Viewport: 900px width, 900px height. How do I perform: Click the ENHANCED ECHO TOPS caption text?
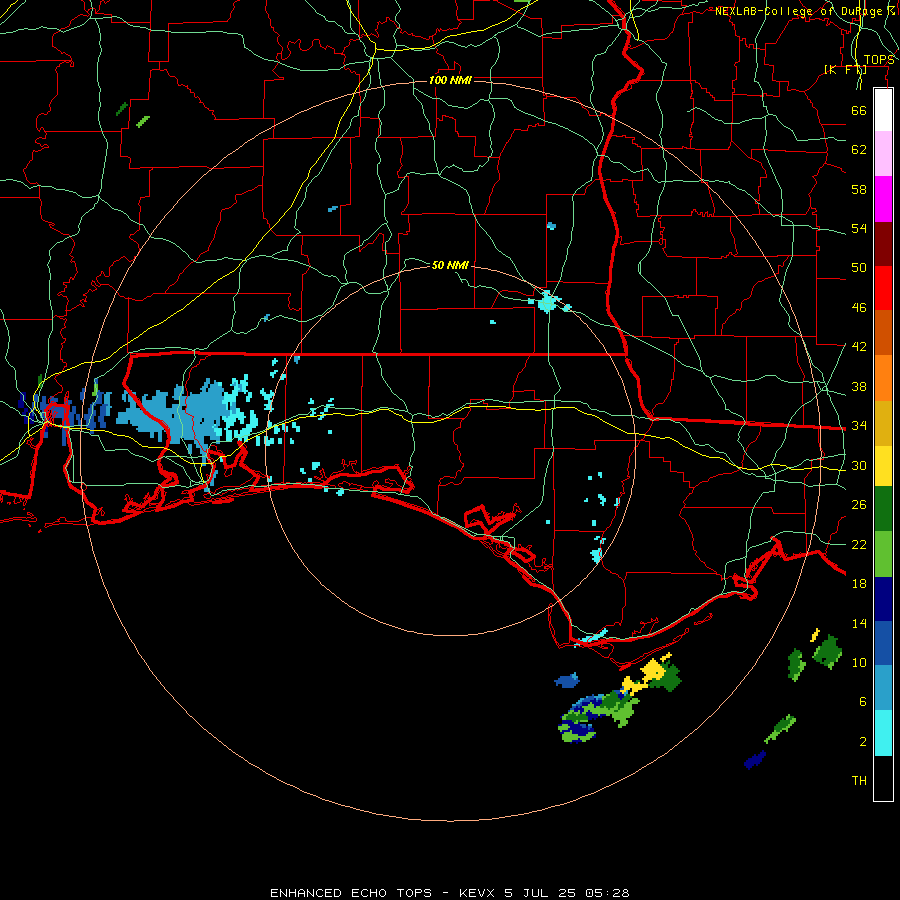click(351, 893)
